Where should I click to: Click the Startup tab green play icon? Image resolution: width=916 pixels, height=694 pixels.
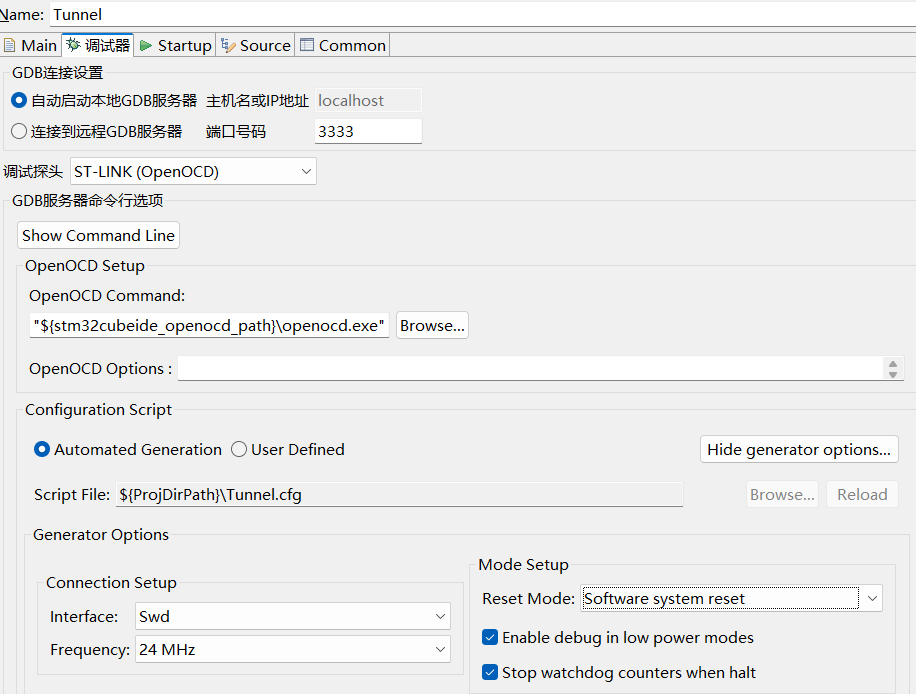pos(146,45)
